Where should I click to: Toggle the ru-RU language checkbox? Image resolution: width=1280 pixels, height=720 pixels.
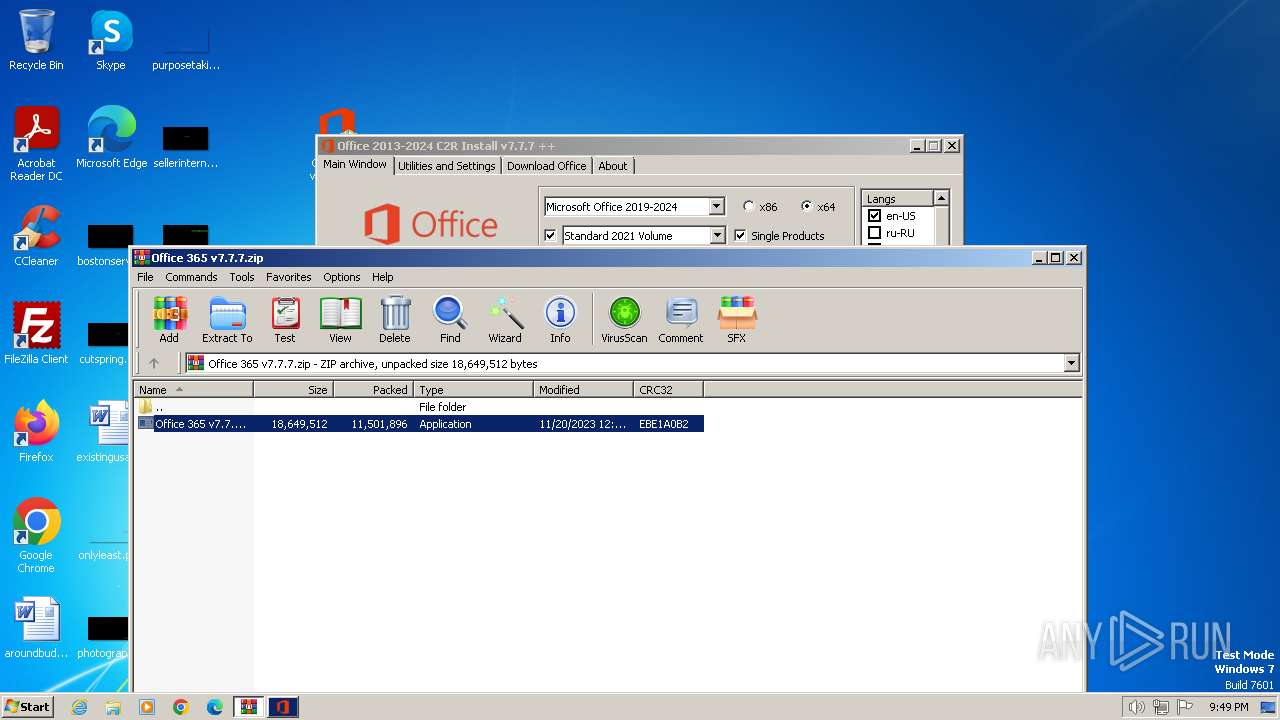tap(874, 233)
